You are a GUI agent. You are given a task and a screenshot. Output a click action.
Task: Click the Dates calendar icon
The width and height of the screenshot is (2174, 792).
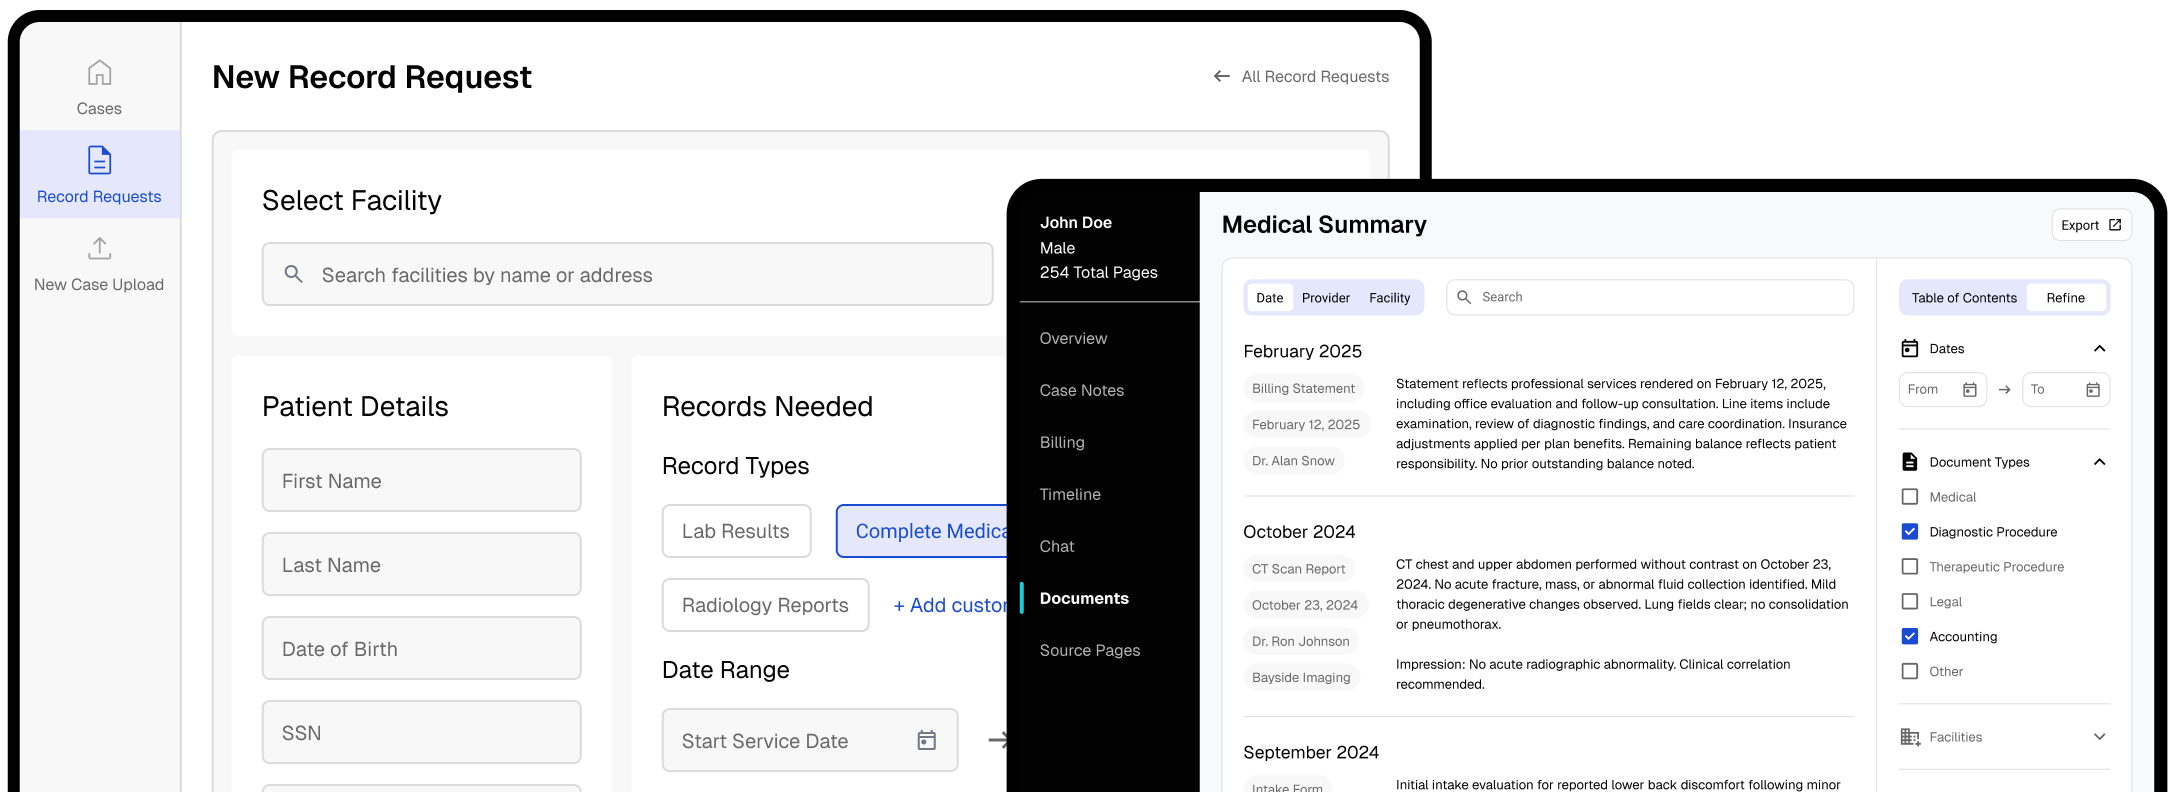(1910, 348)
